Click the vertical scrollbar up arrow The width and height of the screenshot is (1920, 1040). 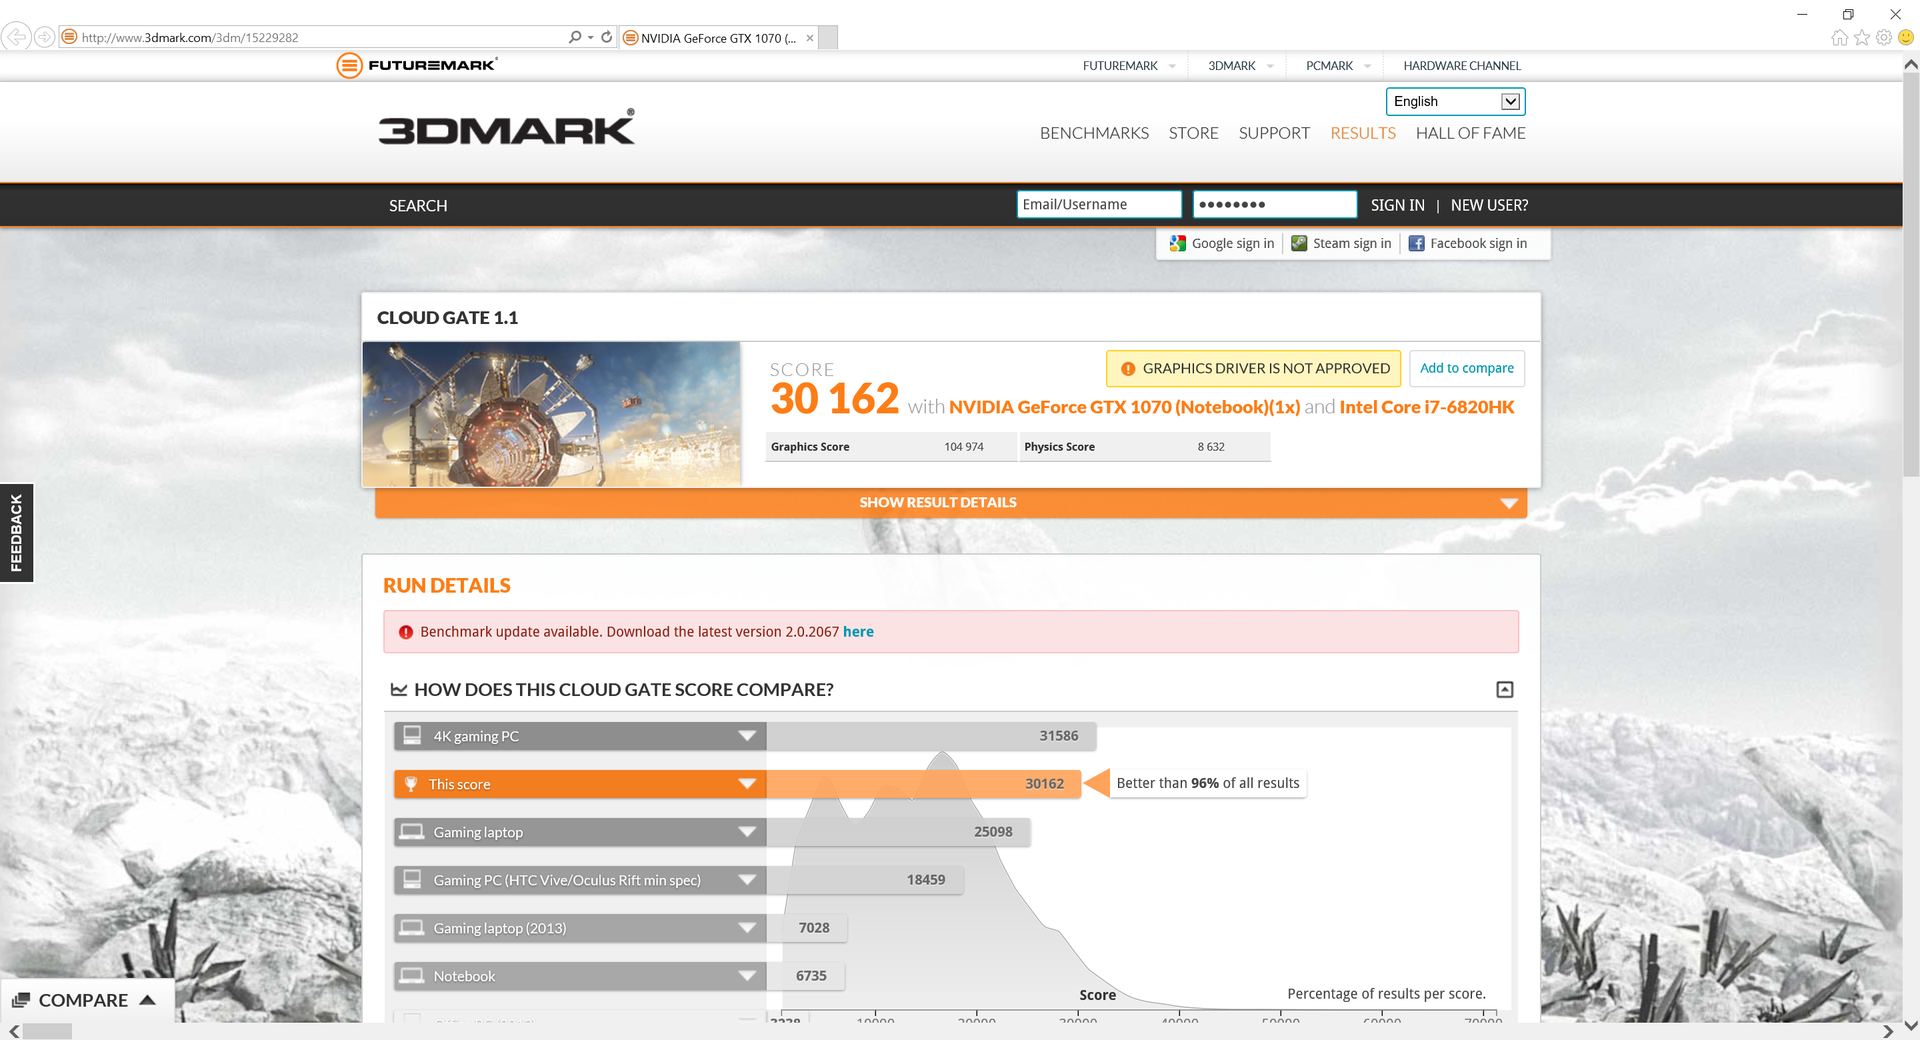[x=1910, y=64]
